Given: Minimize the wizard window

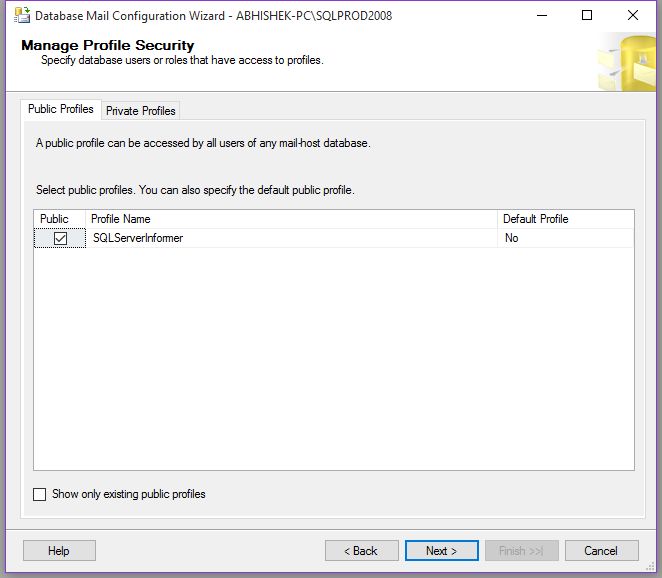Looking at the screenshot, I should pyautogui.click(x=542, y=16).
